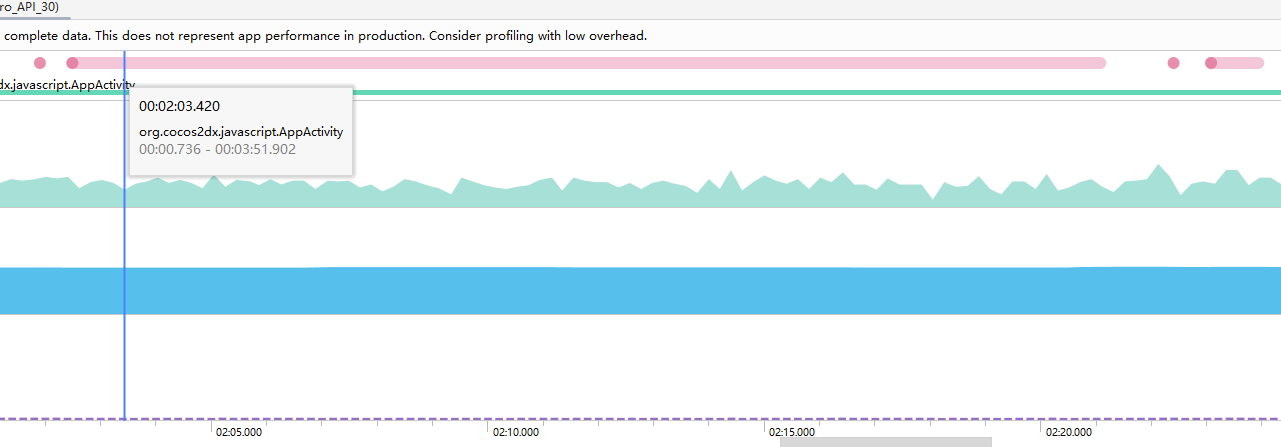The height and width of the screenshot is (447, 1281).
Task: Click the 02:15.000 label on the time axis
Action: point(793,432)
